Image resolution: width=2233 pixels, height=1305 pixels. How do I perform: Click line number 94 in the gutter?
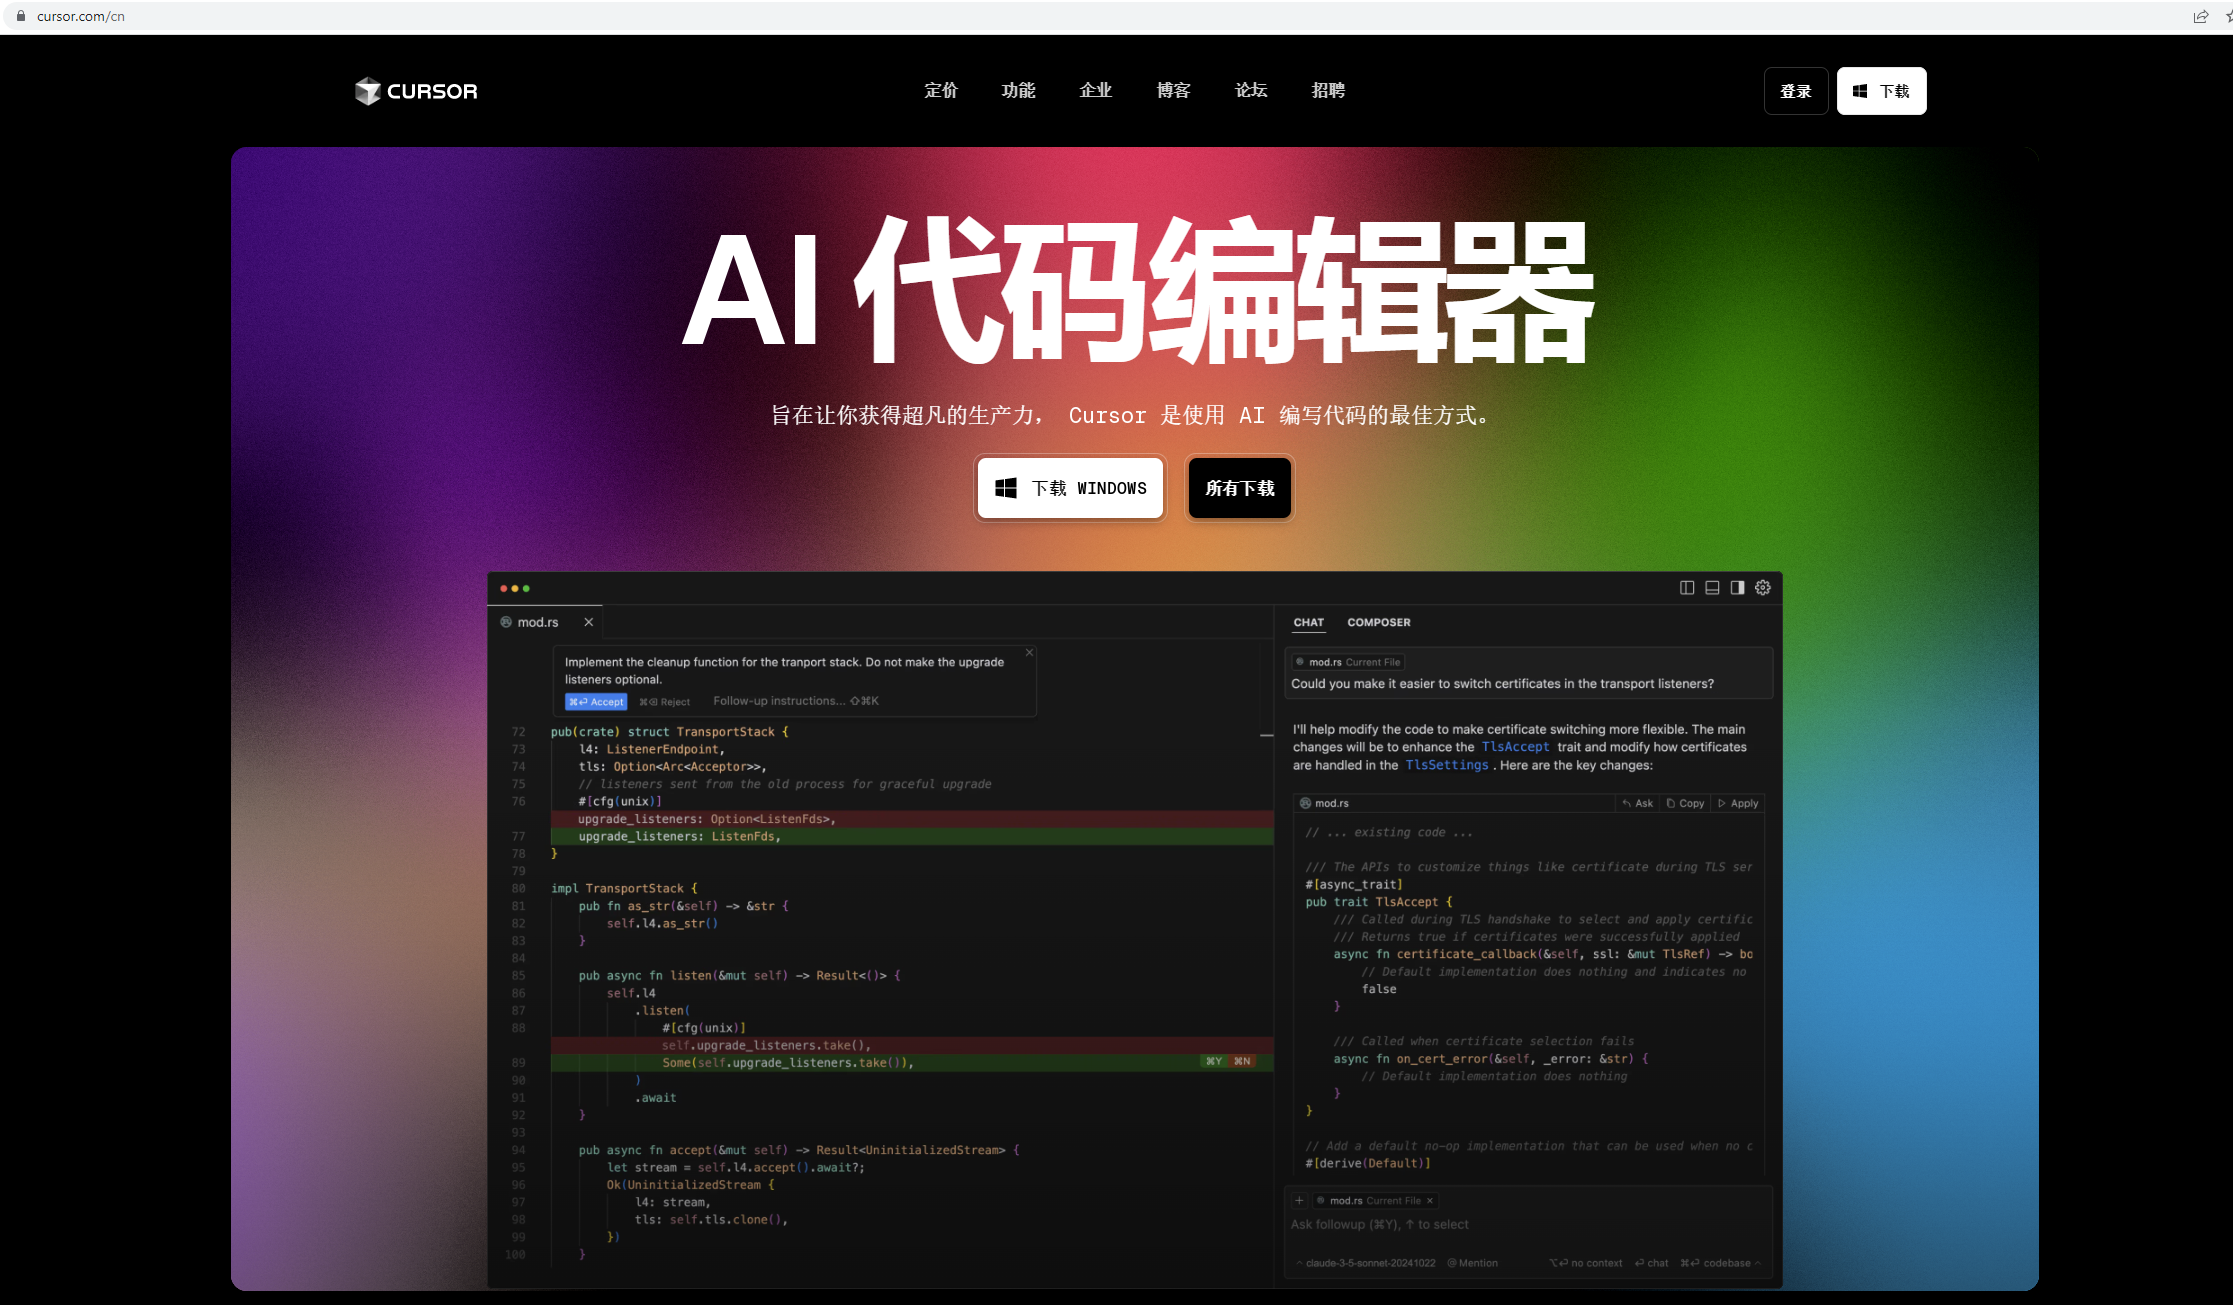point(518,1150)
